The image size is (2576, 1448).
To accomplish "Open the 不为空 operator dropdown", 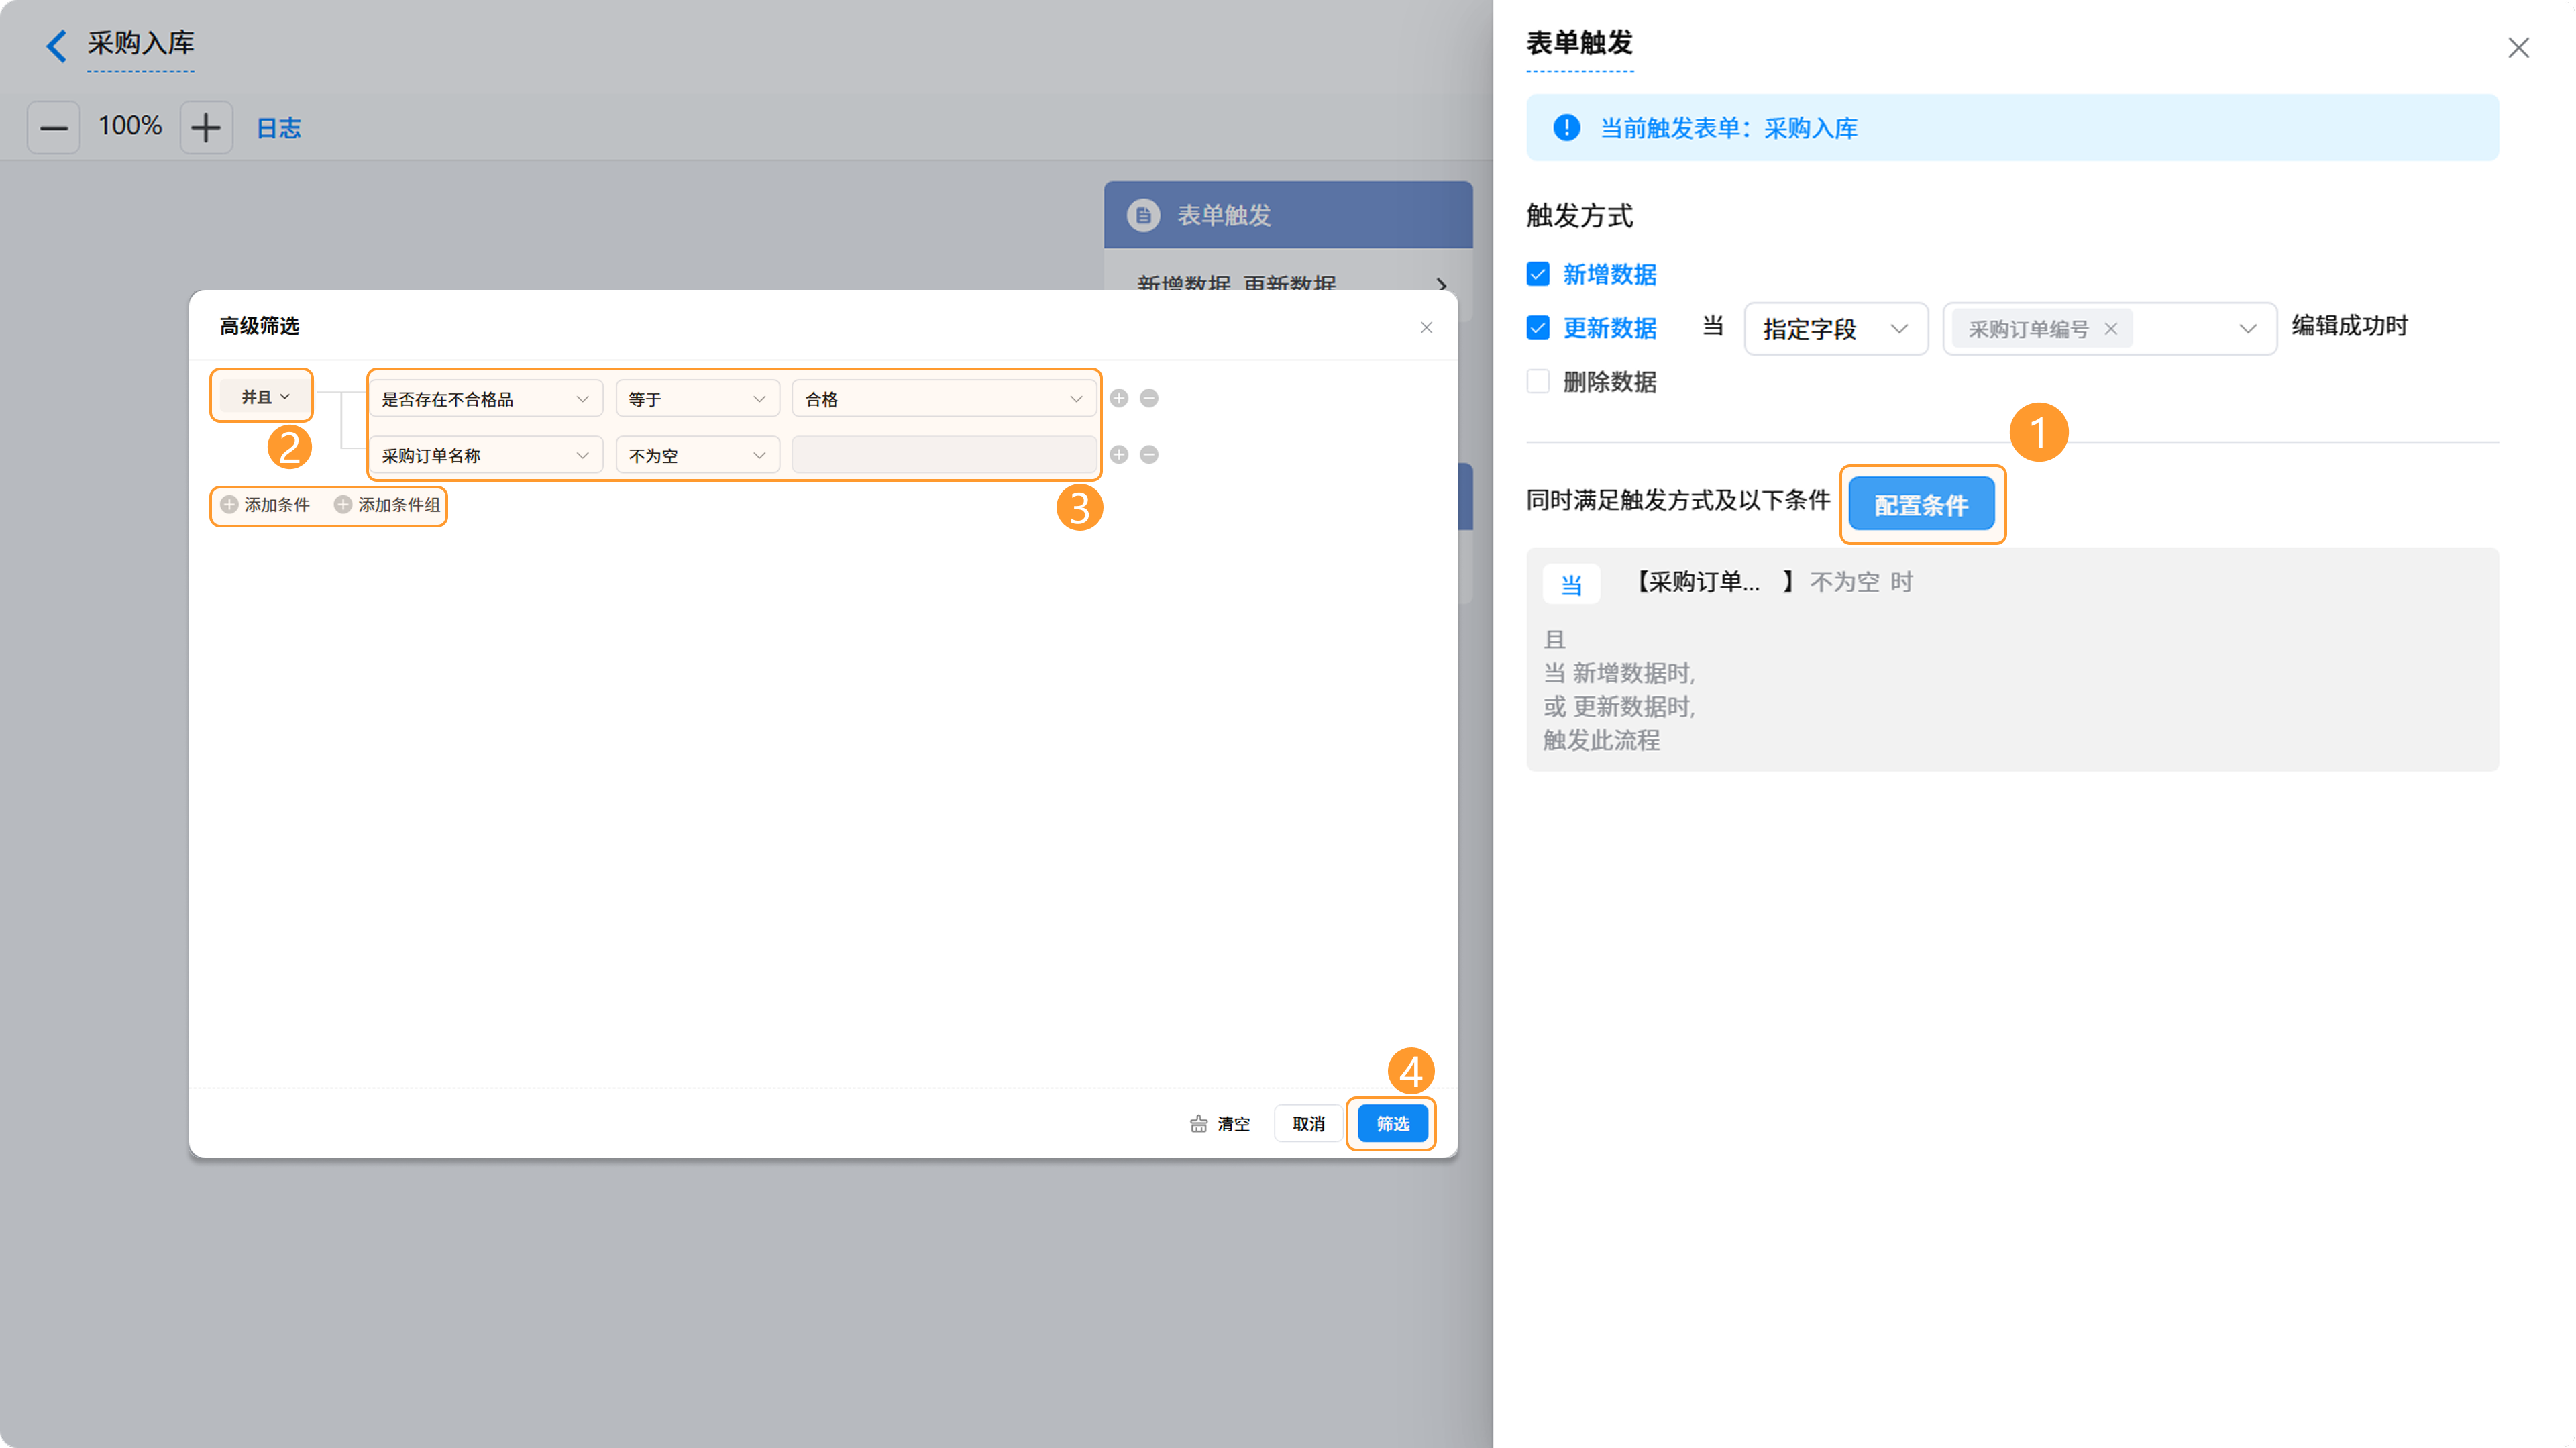I will 697,455.
